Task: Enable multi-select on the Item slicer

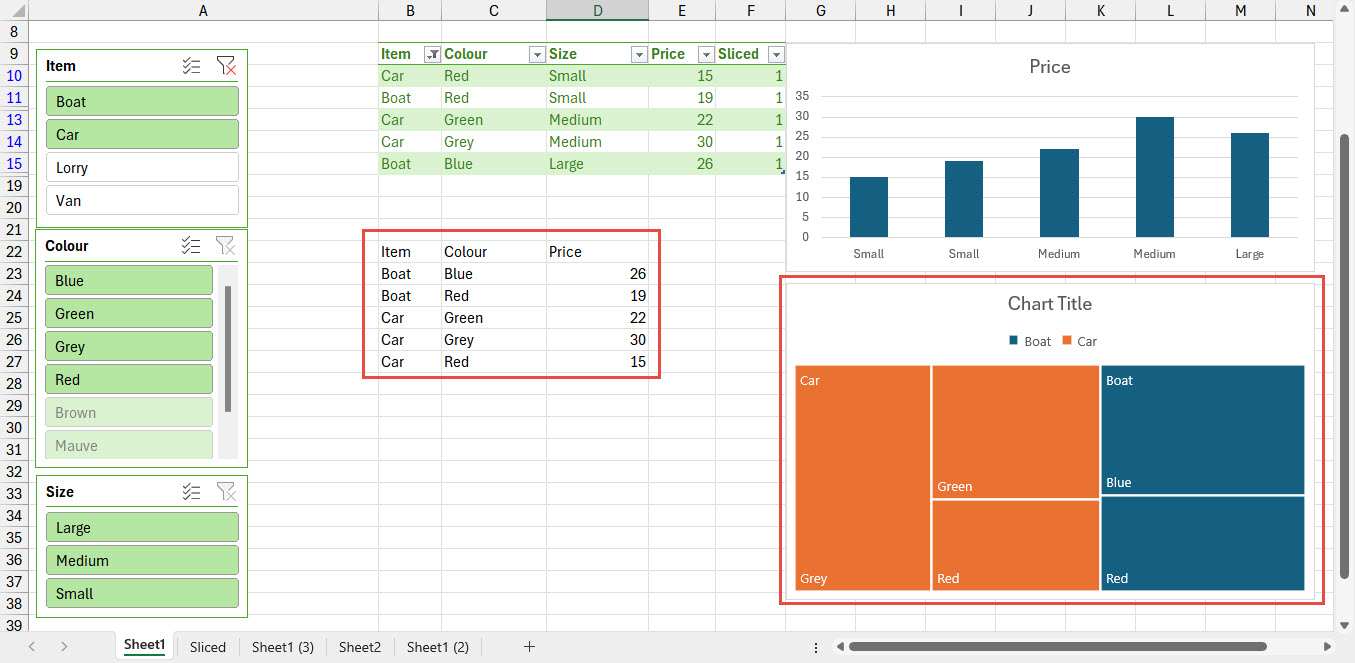Action: pos(191,66)
